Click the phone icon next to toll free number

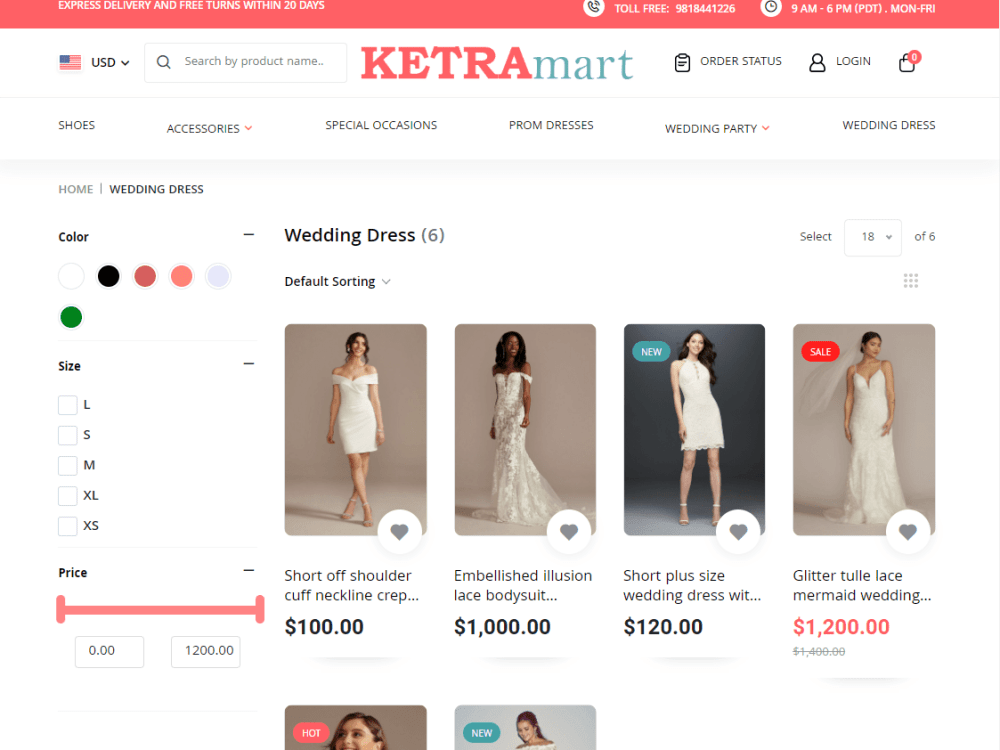tap(596, 8)
